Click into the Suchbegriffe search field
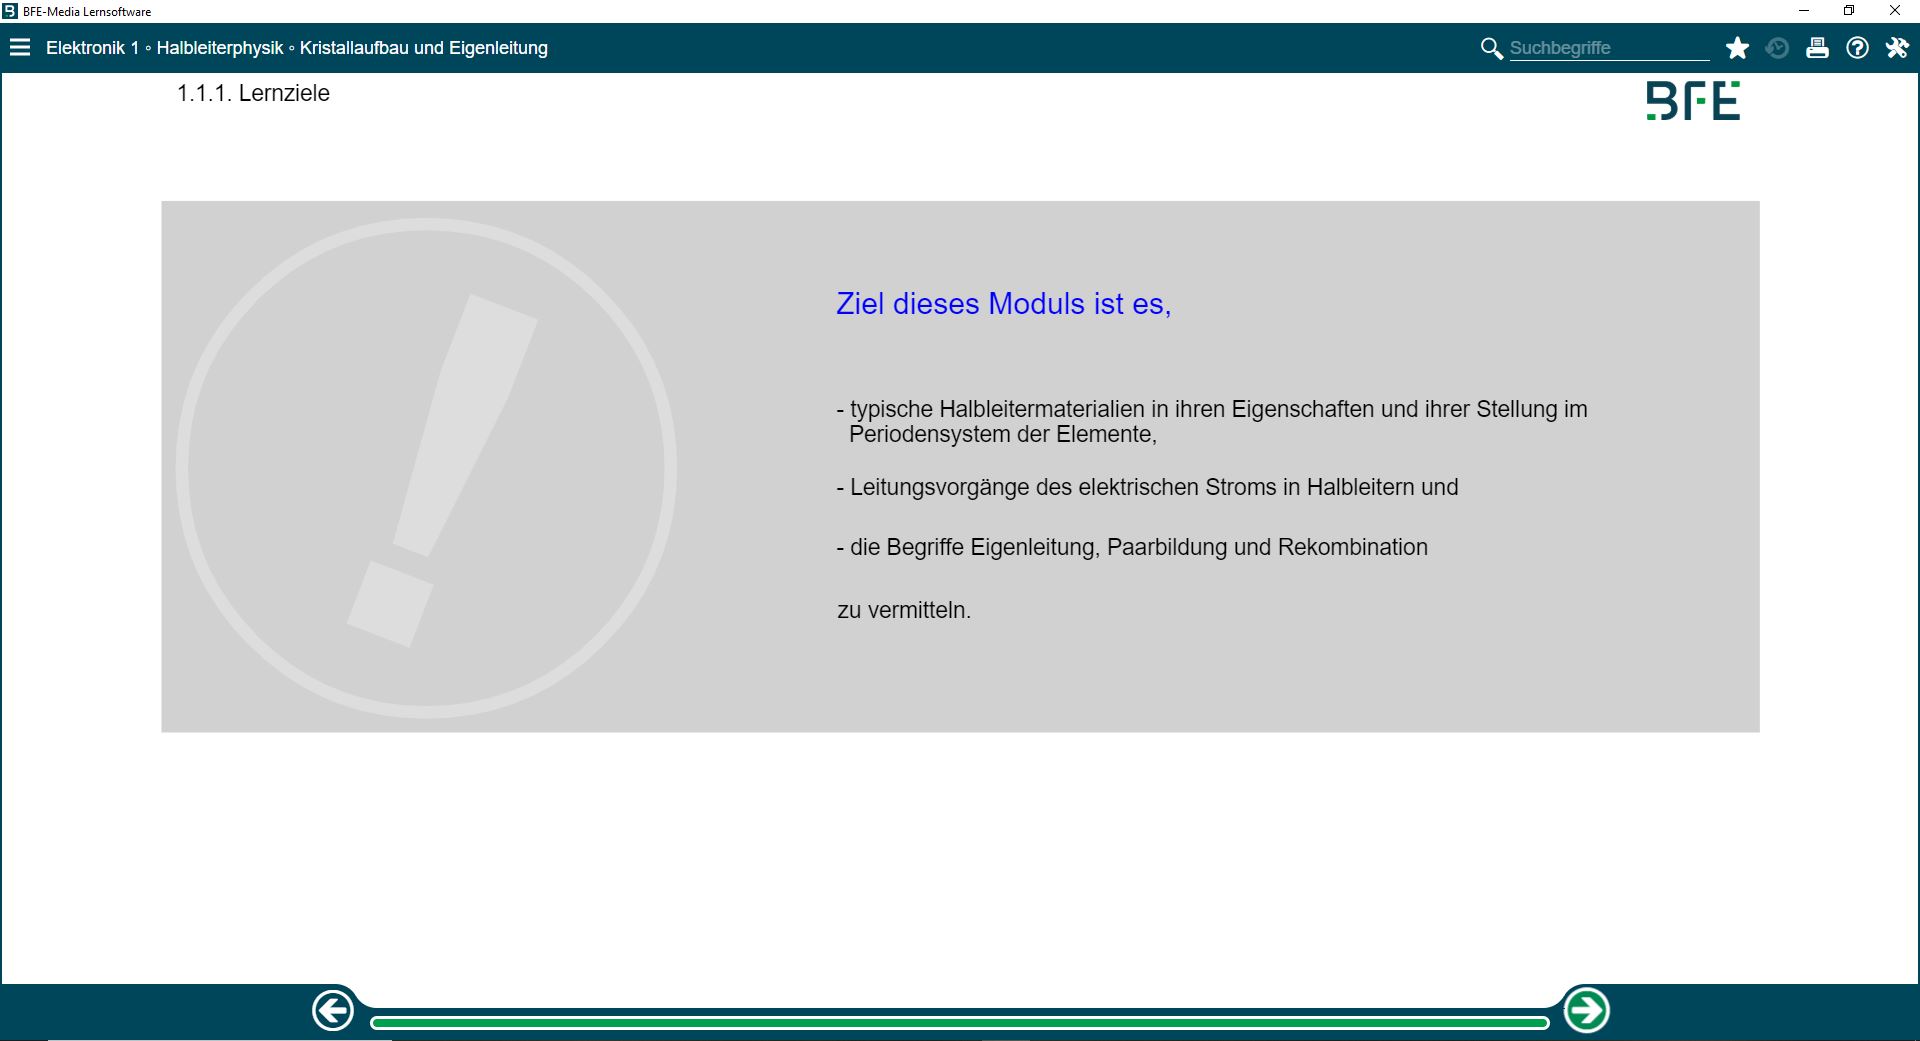 click(1608, 48)
